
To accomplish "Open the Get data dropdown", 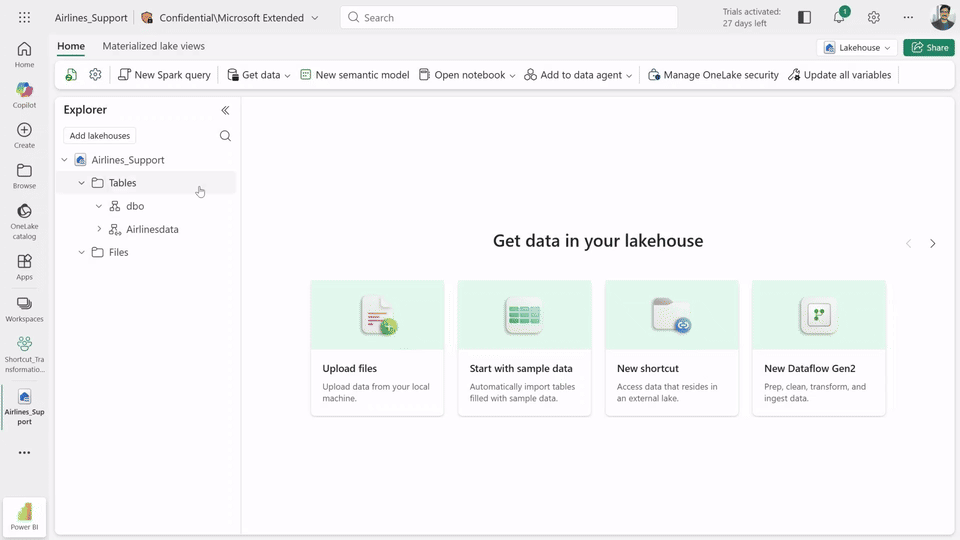I will [x=258, y=75].
